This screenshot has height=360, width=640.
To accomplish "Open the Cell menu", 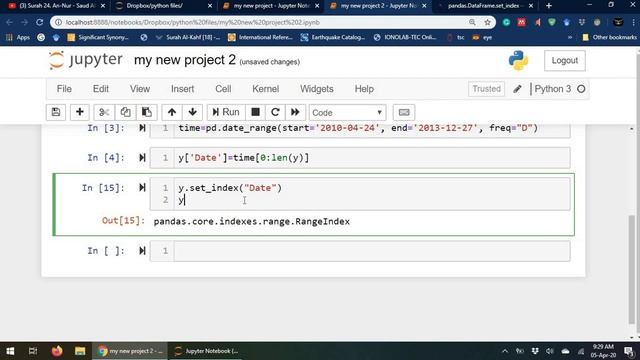I will [x=223, y=89].
